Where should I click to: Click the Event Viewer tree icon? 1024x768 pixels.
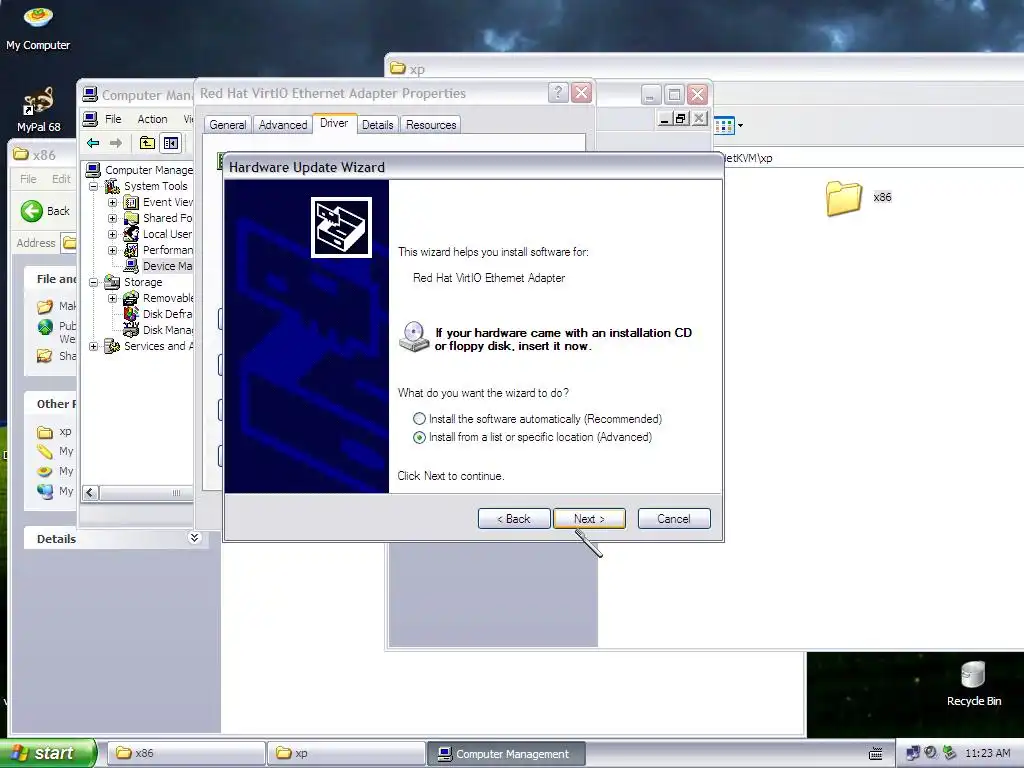(131, 202)
